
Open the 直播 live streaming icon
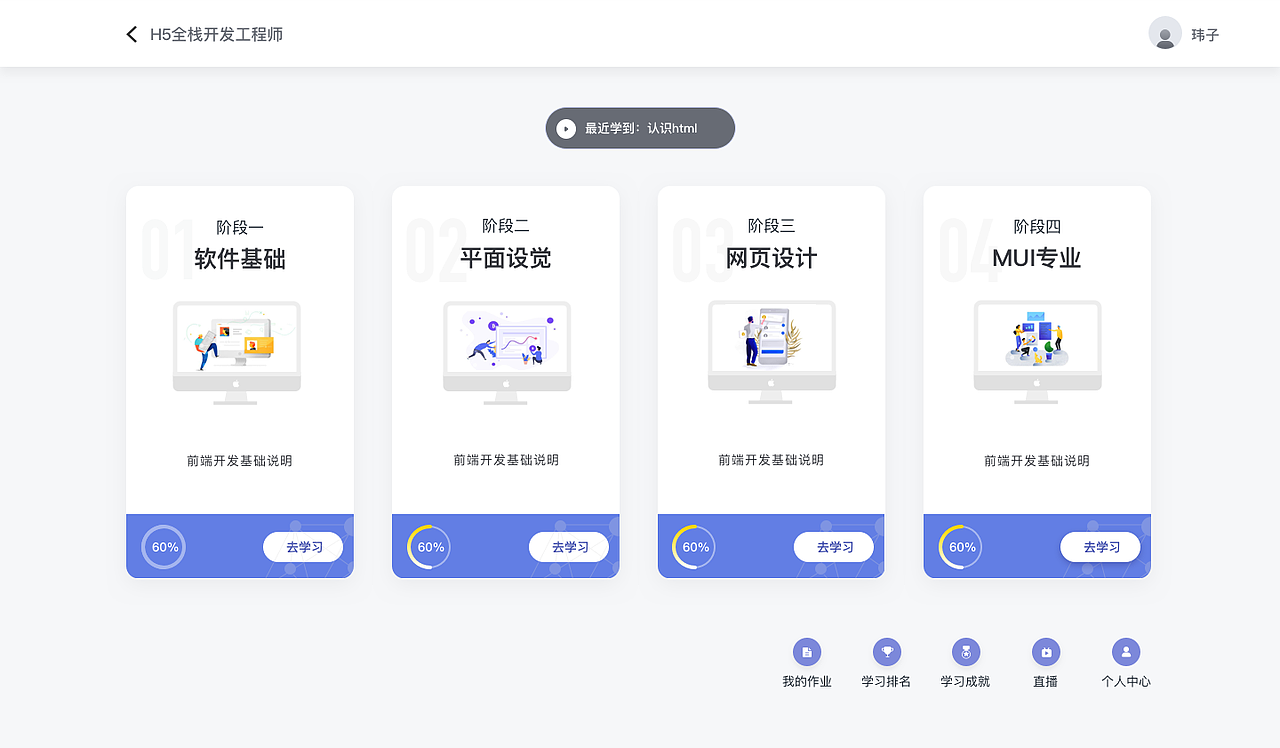pyautogui.click(x=1045, y=652)
